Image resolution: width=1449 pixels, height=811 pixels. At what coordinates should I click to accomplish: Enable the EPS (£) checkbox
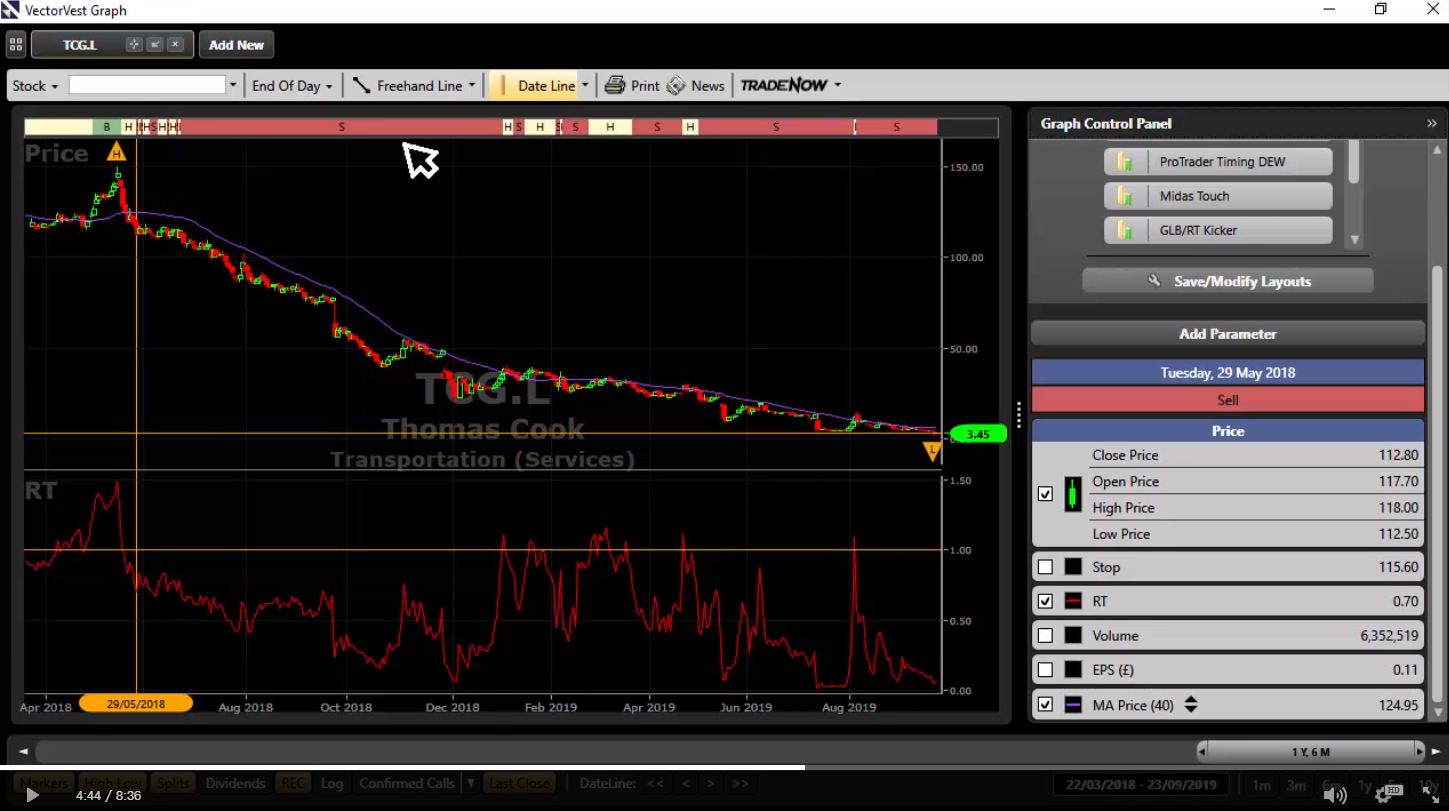click(x=1046, y=670)
